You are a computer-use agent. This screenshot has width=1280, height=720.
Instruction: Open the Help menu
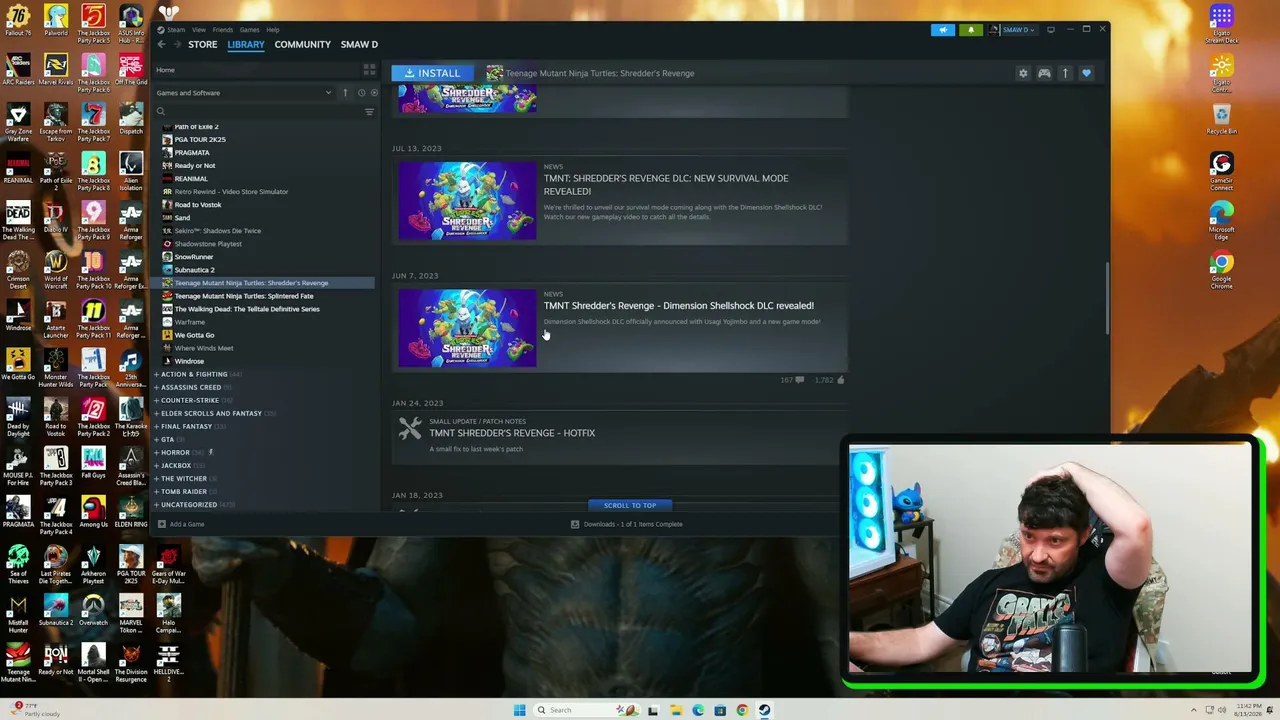point(273,29)
